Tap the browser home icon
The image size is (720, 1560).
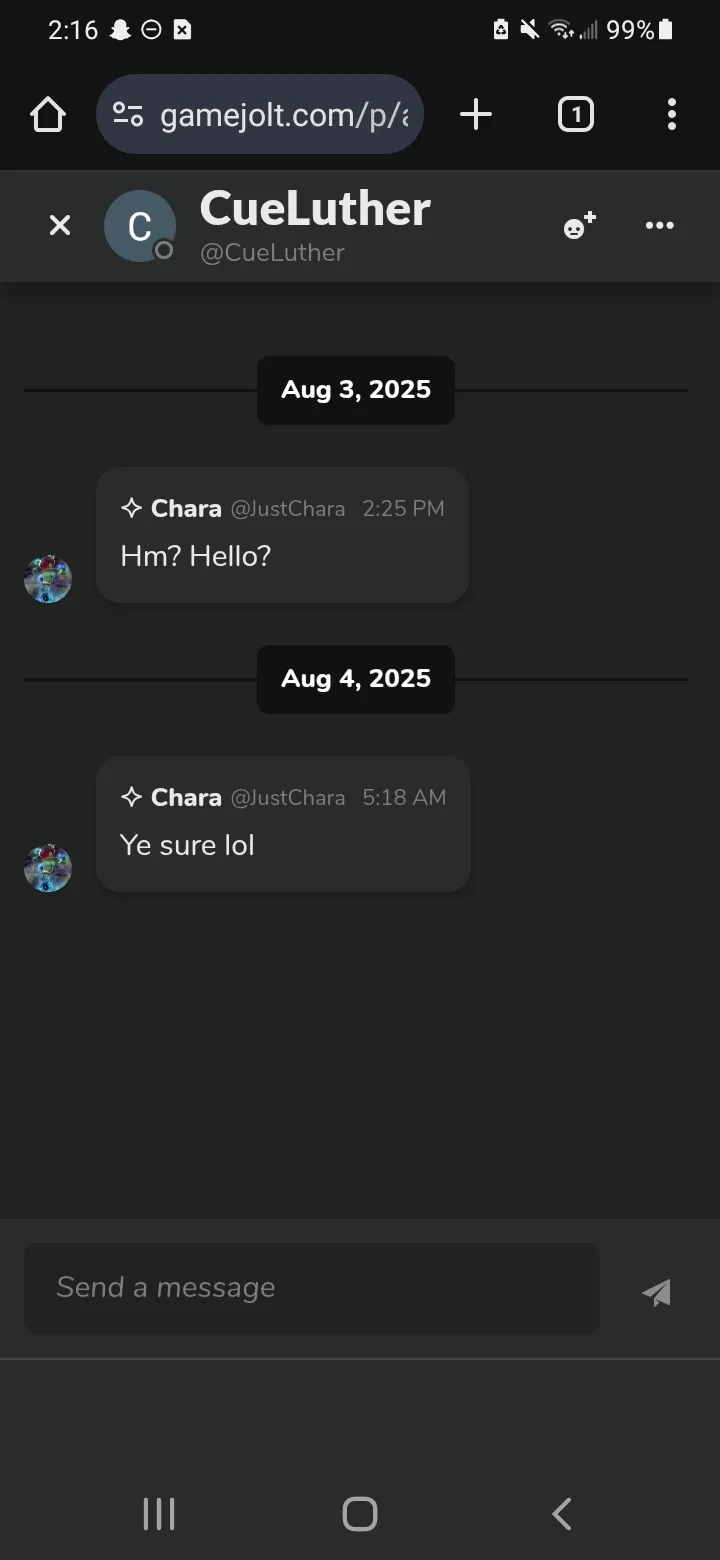tap(48, 115)
